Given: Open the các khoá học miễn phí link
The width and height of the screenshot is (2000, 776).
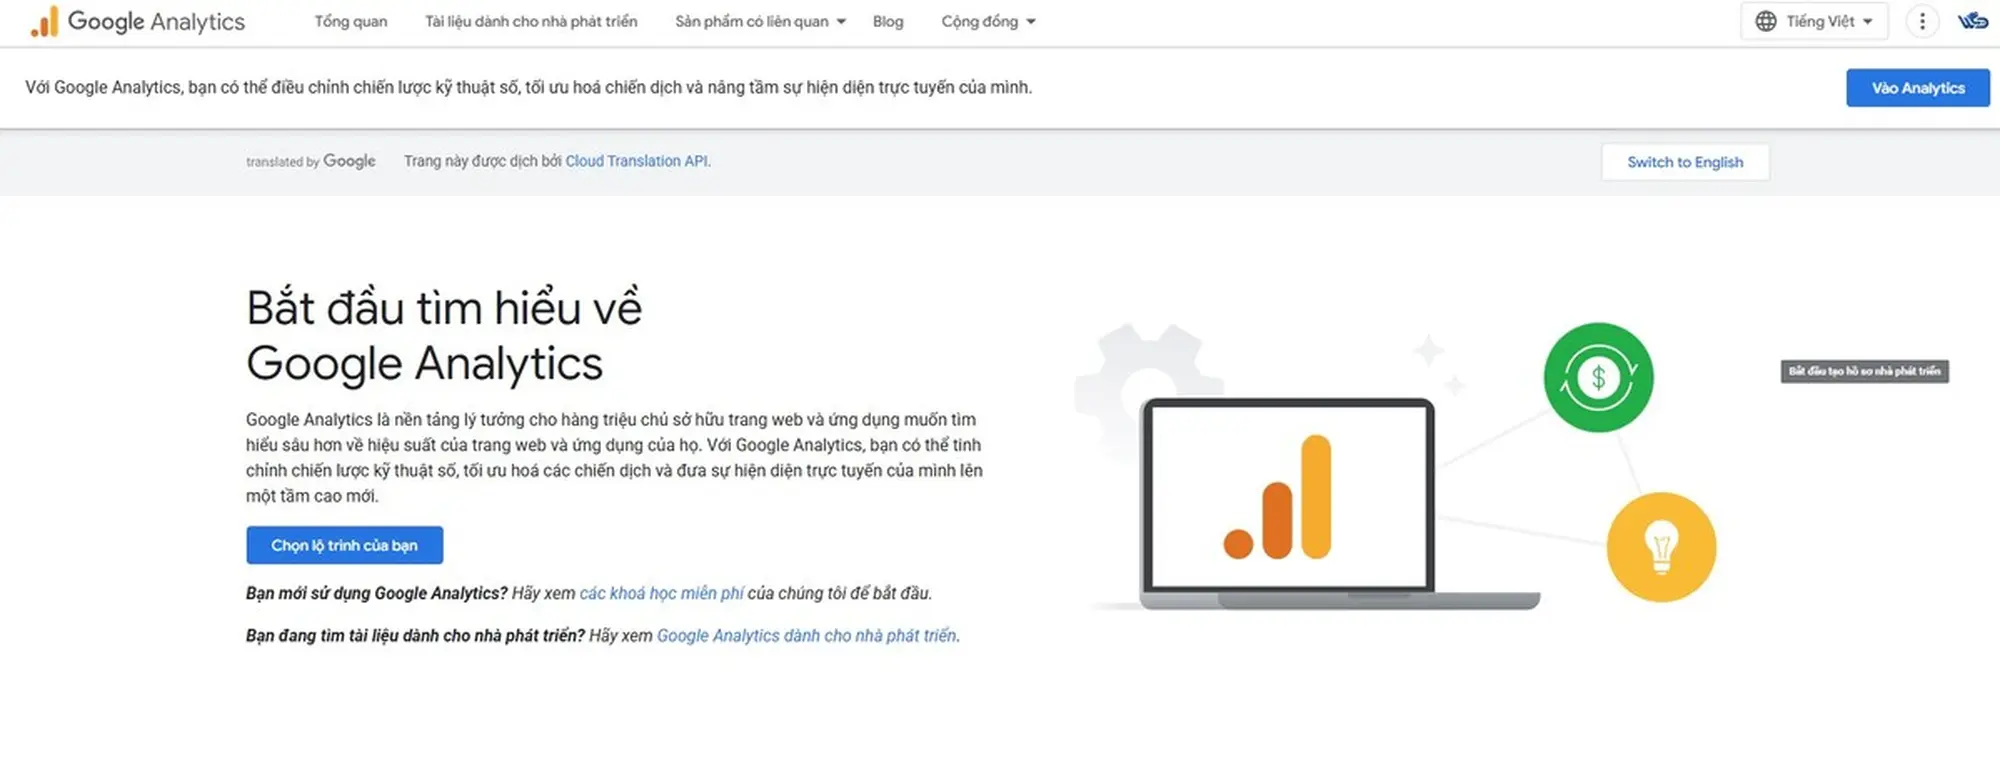Looking at the screenshot, I should coord(661,593).
